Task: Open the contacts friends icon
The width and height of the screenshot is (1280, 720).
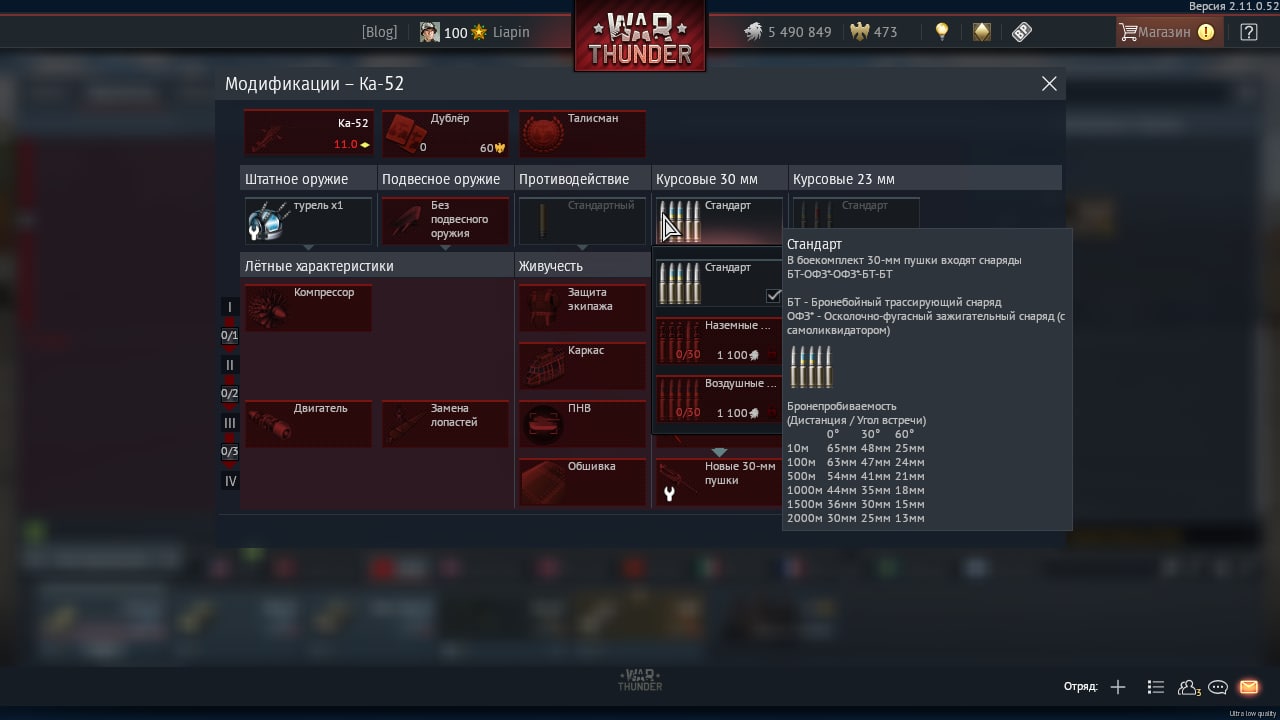Action: pyautogui.click(x=1189, y=687)
